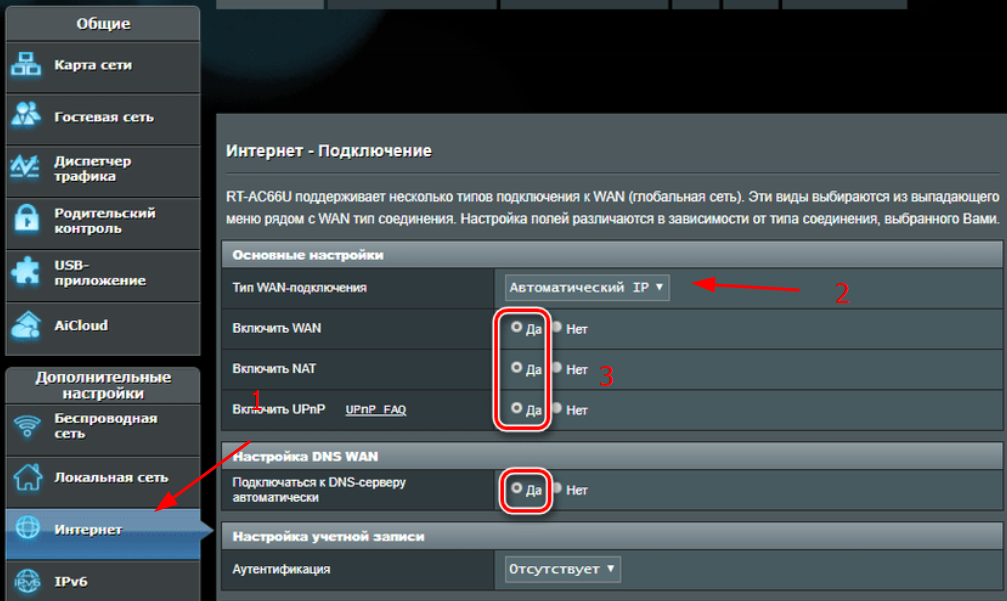Open Родительский контроль menu item
The width and height of the screenshot is (1007, 601).
tap(103, 223)
